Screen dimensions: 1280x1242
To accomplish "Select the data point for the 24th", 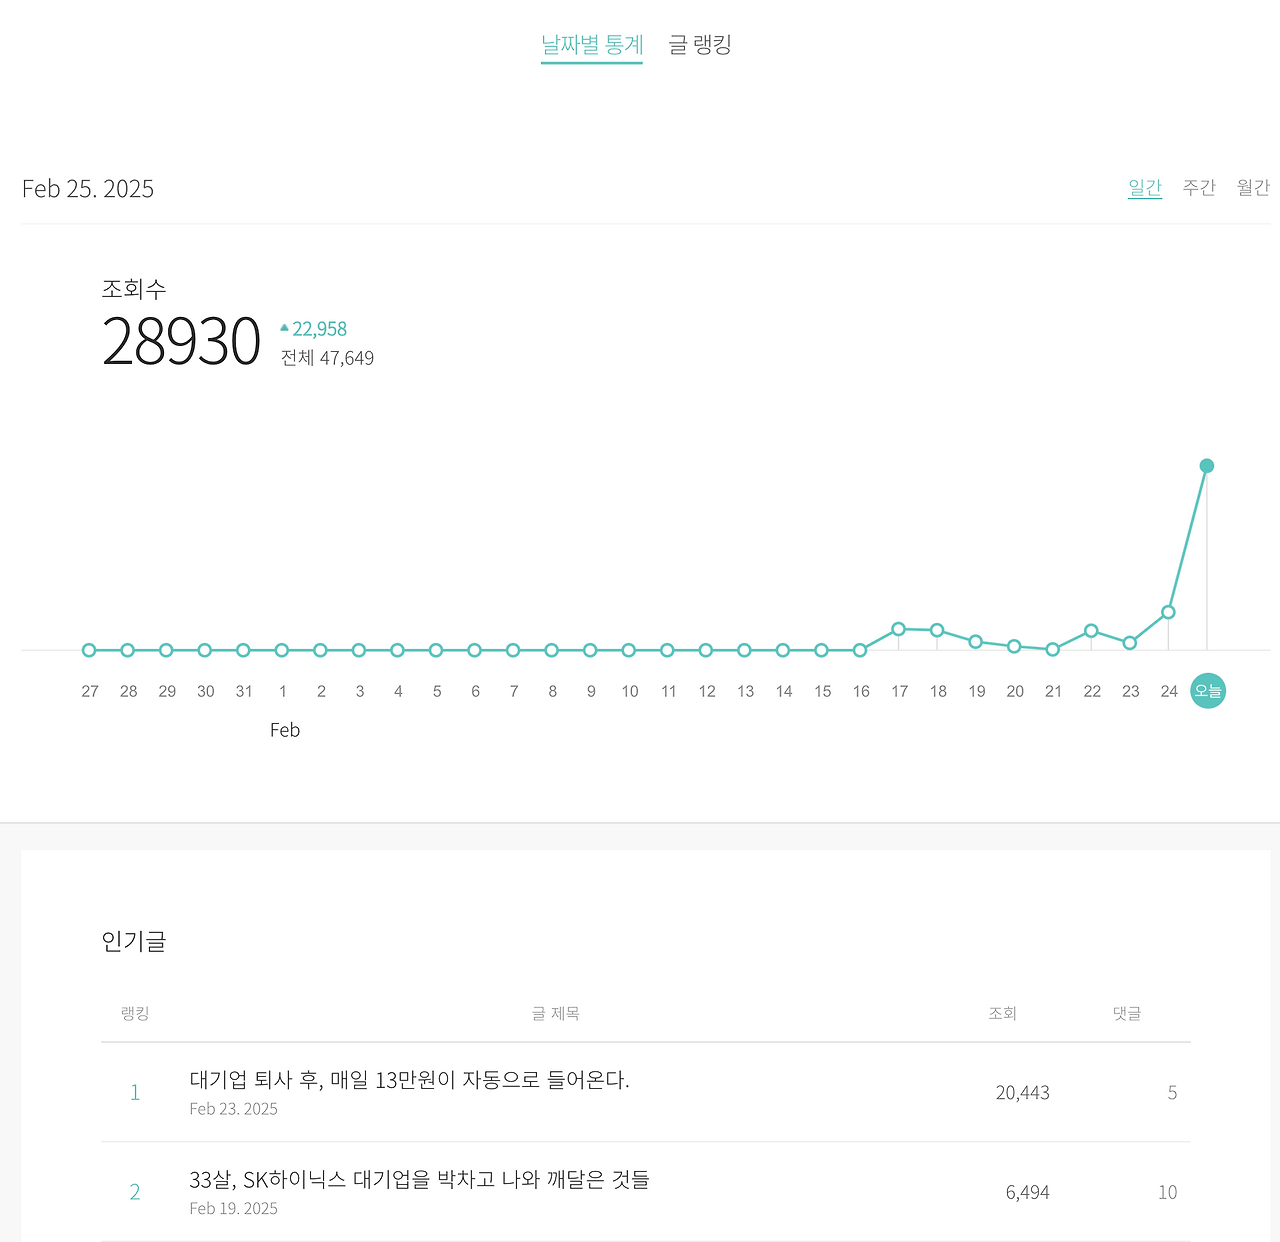I will point(1168,612).
